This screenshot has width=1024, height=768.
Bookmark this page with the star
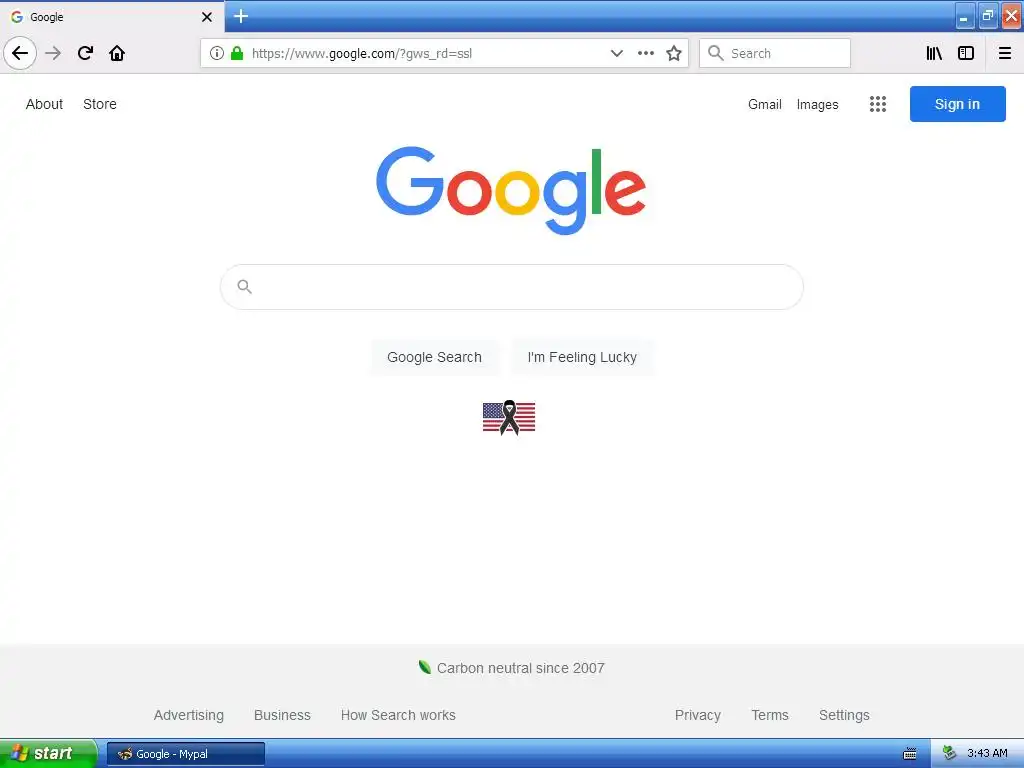click(x=674, y=53)
